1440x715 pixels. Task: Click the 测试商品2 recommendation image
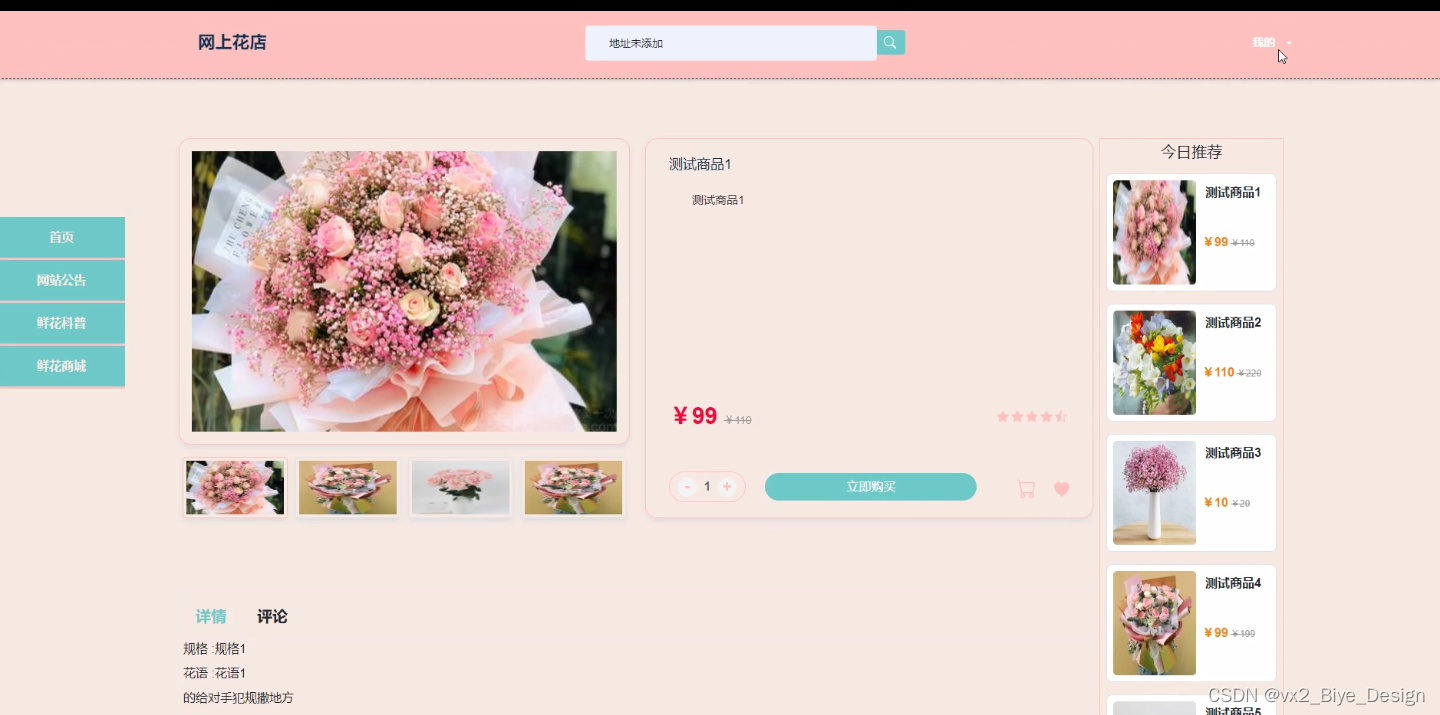[1154, 362]
